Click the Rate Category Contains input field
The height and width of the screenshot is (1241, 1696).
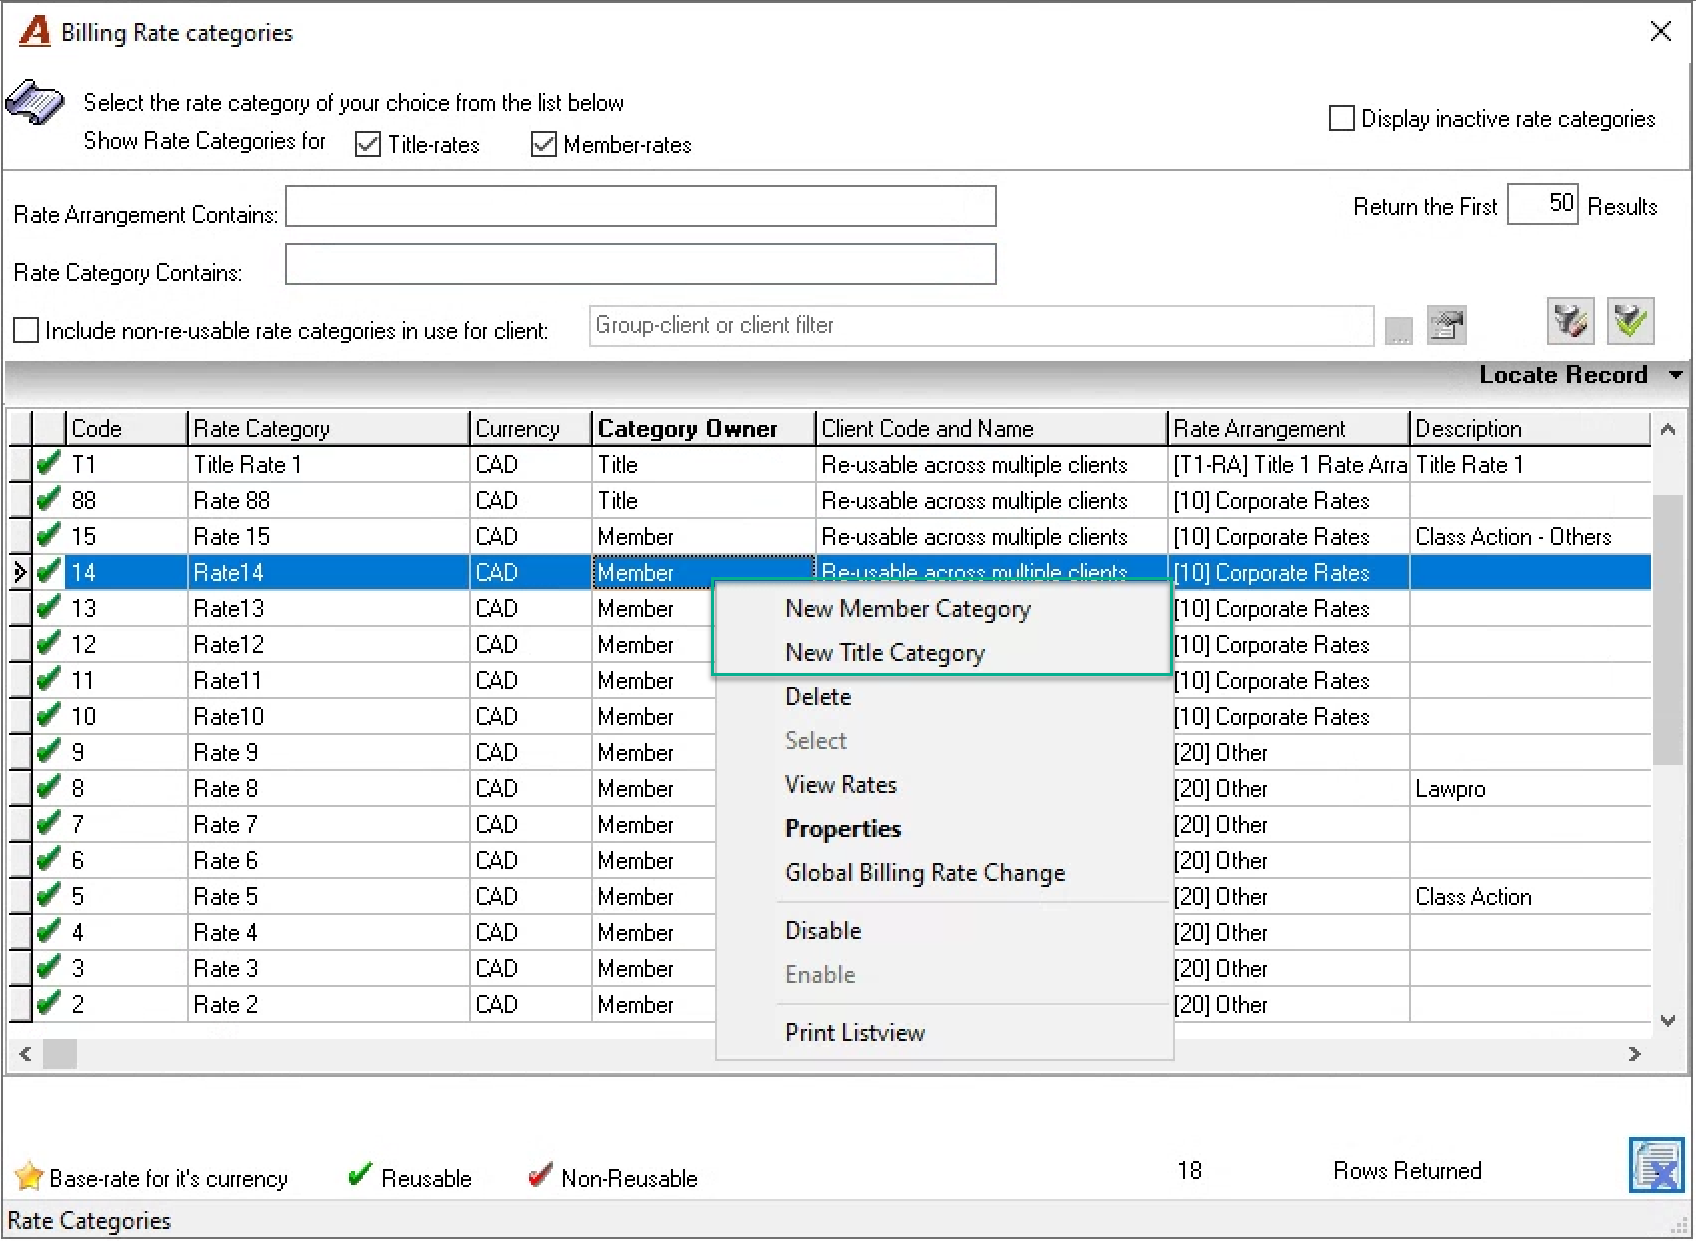tap(641, 264)
